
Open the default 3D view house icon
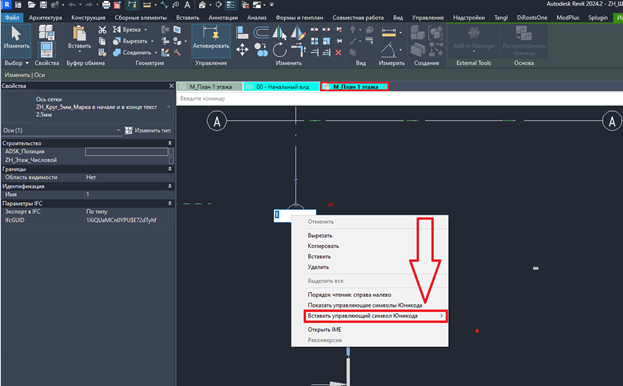coord(202,5)
